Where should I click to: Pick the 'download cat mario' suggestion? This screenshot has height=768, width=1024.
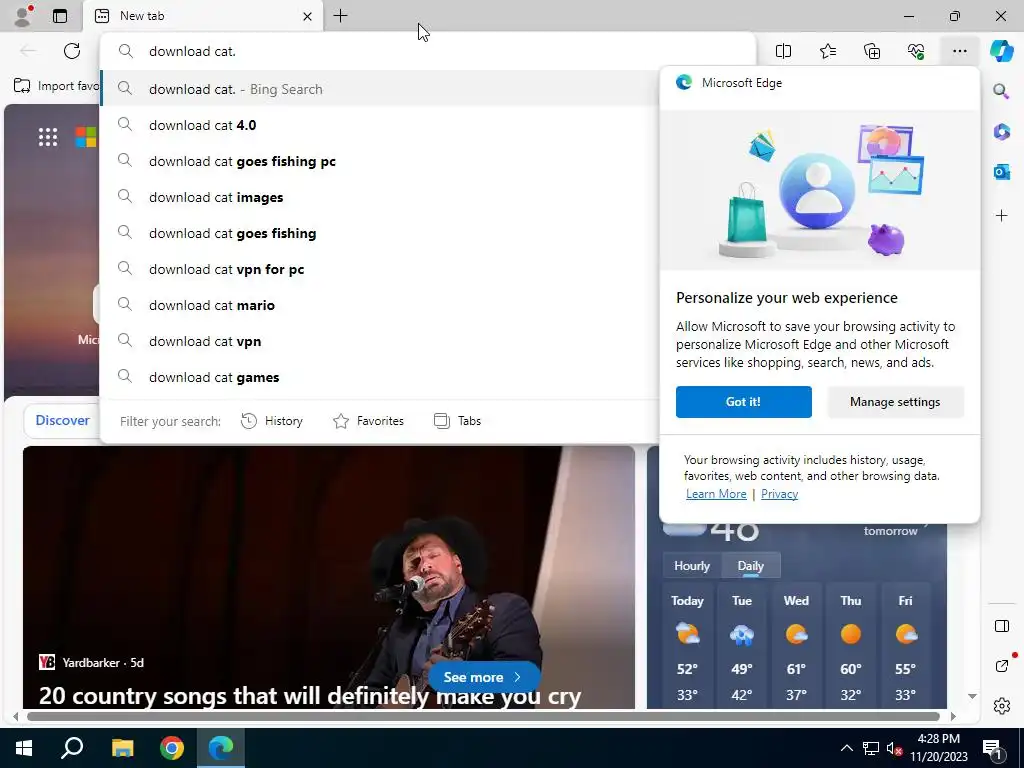click(x=380, y=304)
